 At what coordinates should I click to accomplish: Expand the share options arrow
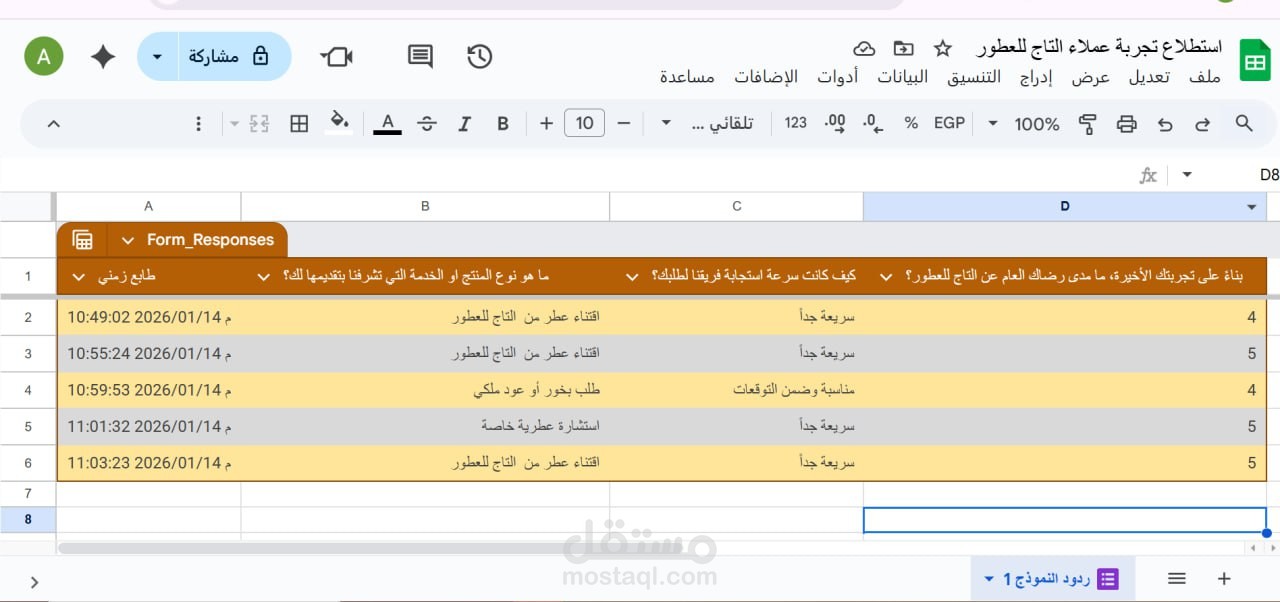[156, 56]
